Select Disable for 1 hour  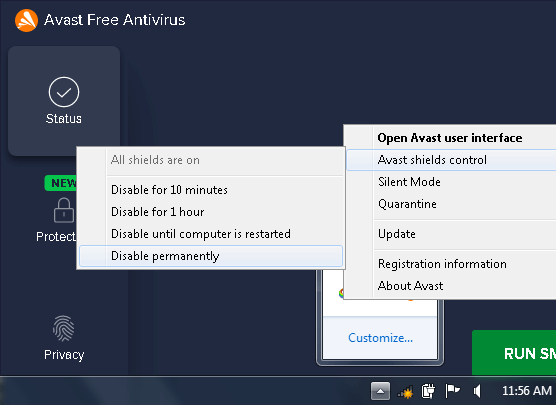tap(211, 212)
